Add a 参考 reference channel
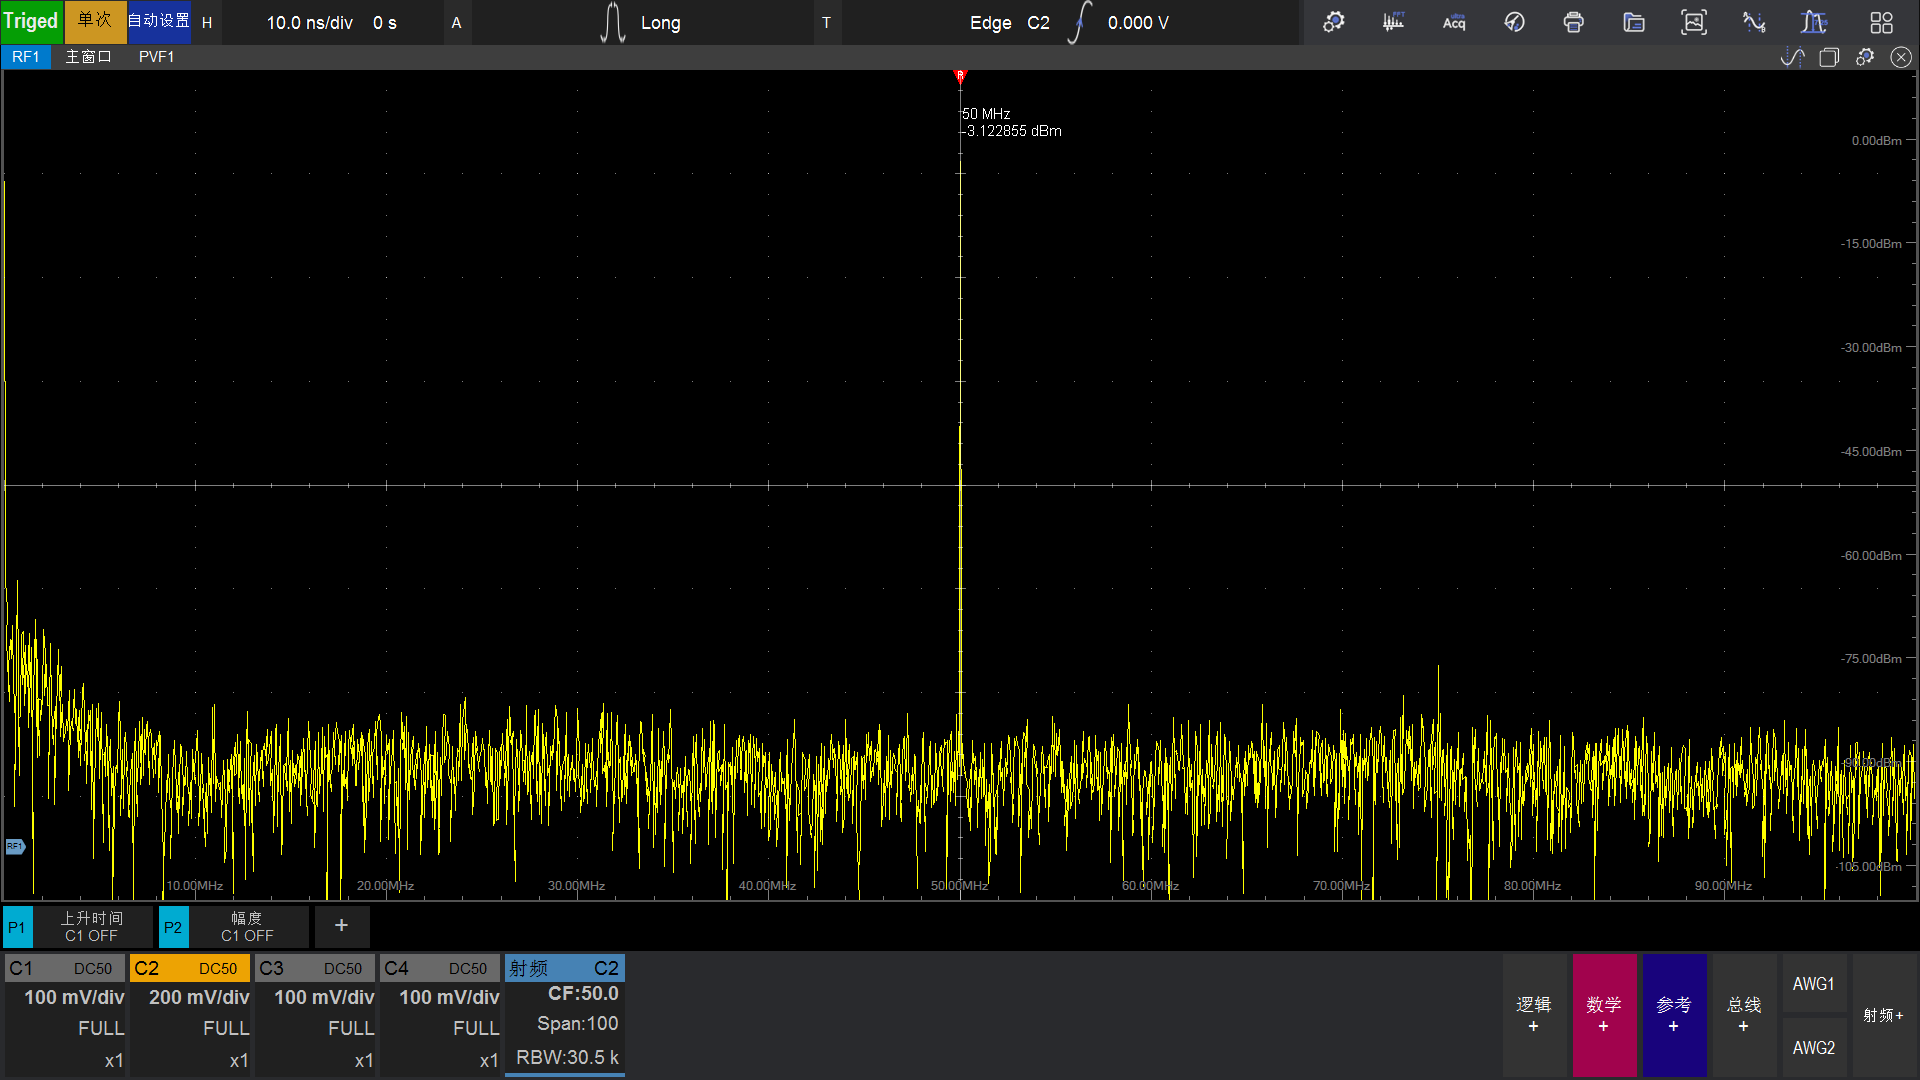The height and width of the screenshot is (1080, 1920). tap(1674, 1015)
